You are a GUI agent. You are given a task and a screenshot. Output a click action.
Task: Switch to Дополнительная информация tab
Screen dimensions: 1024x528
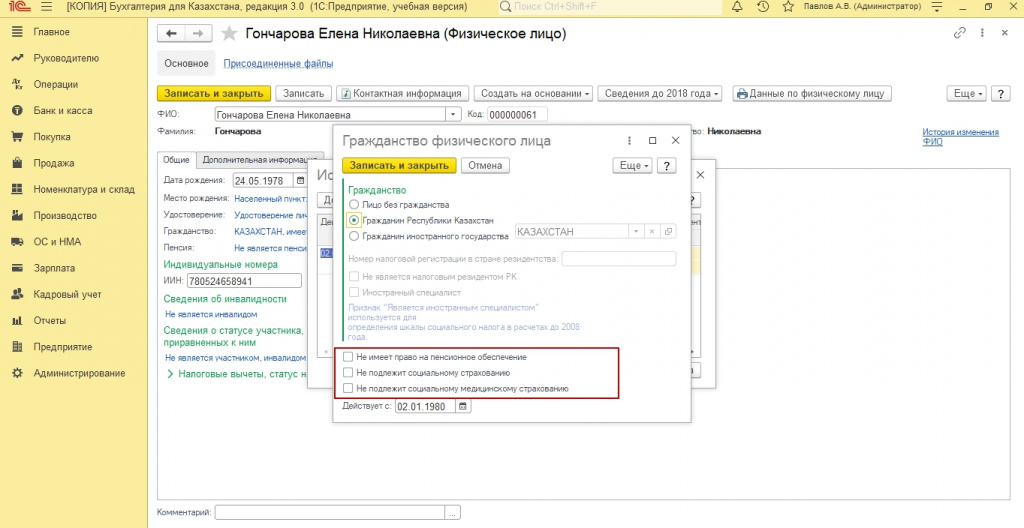[x=259, y=159]
